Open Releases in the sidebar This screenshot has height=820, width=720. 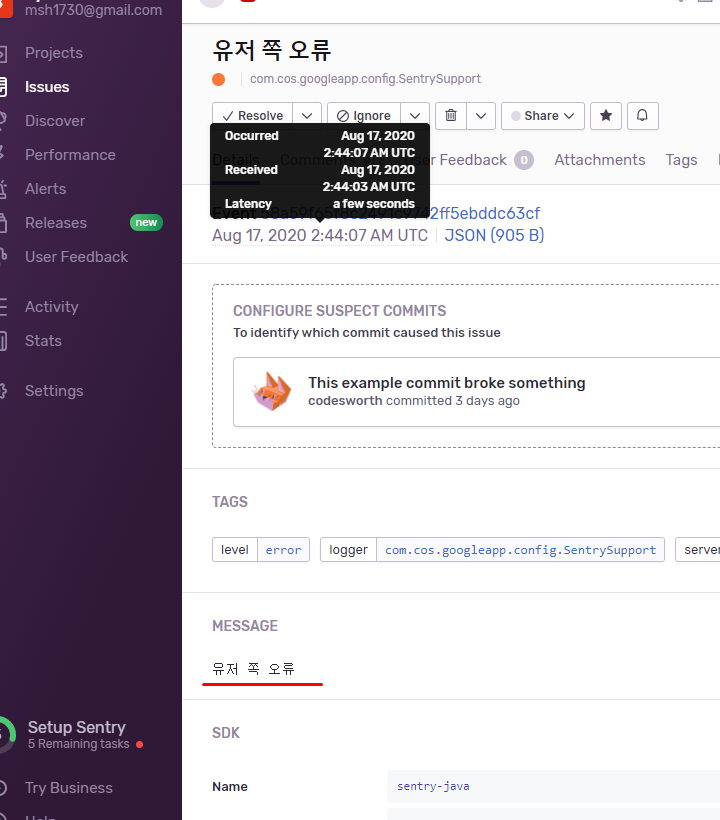[56, 223]
